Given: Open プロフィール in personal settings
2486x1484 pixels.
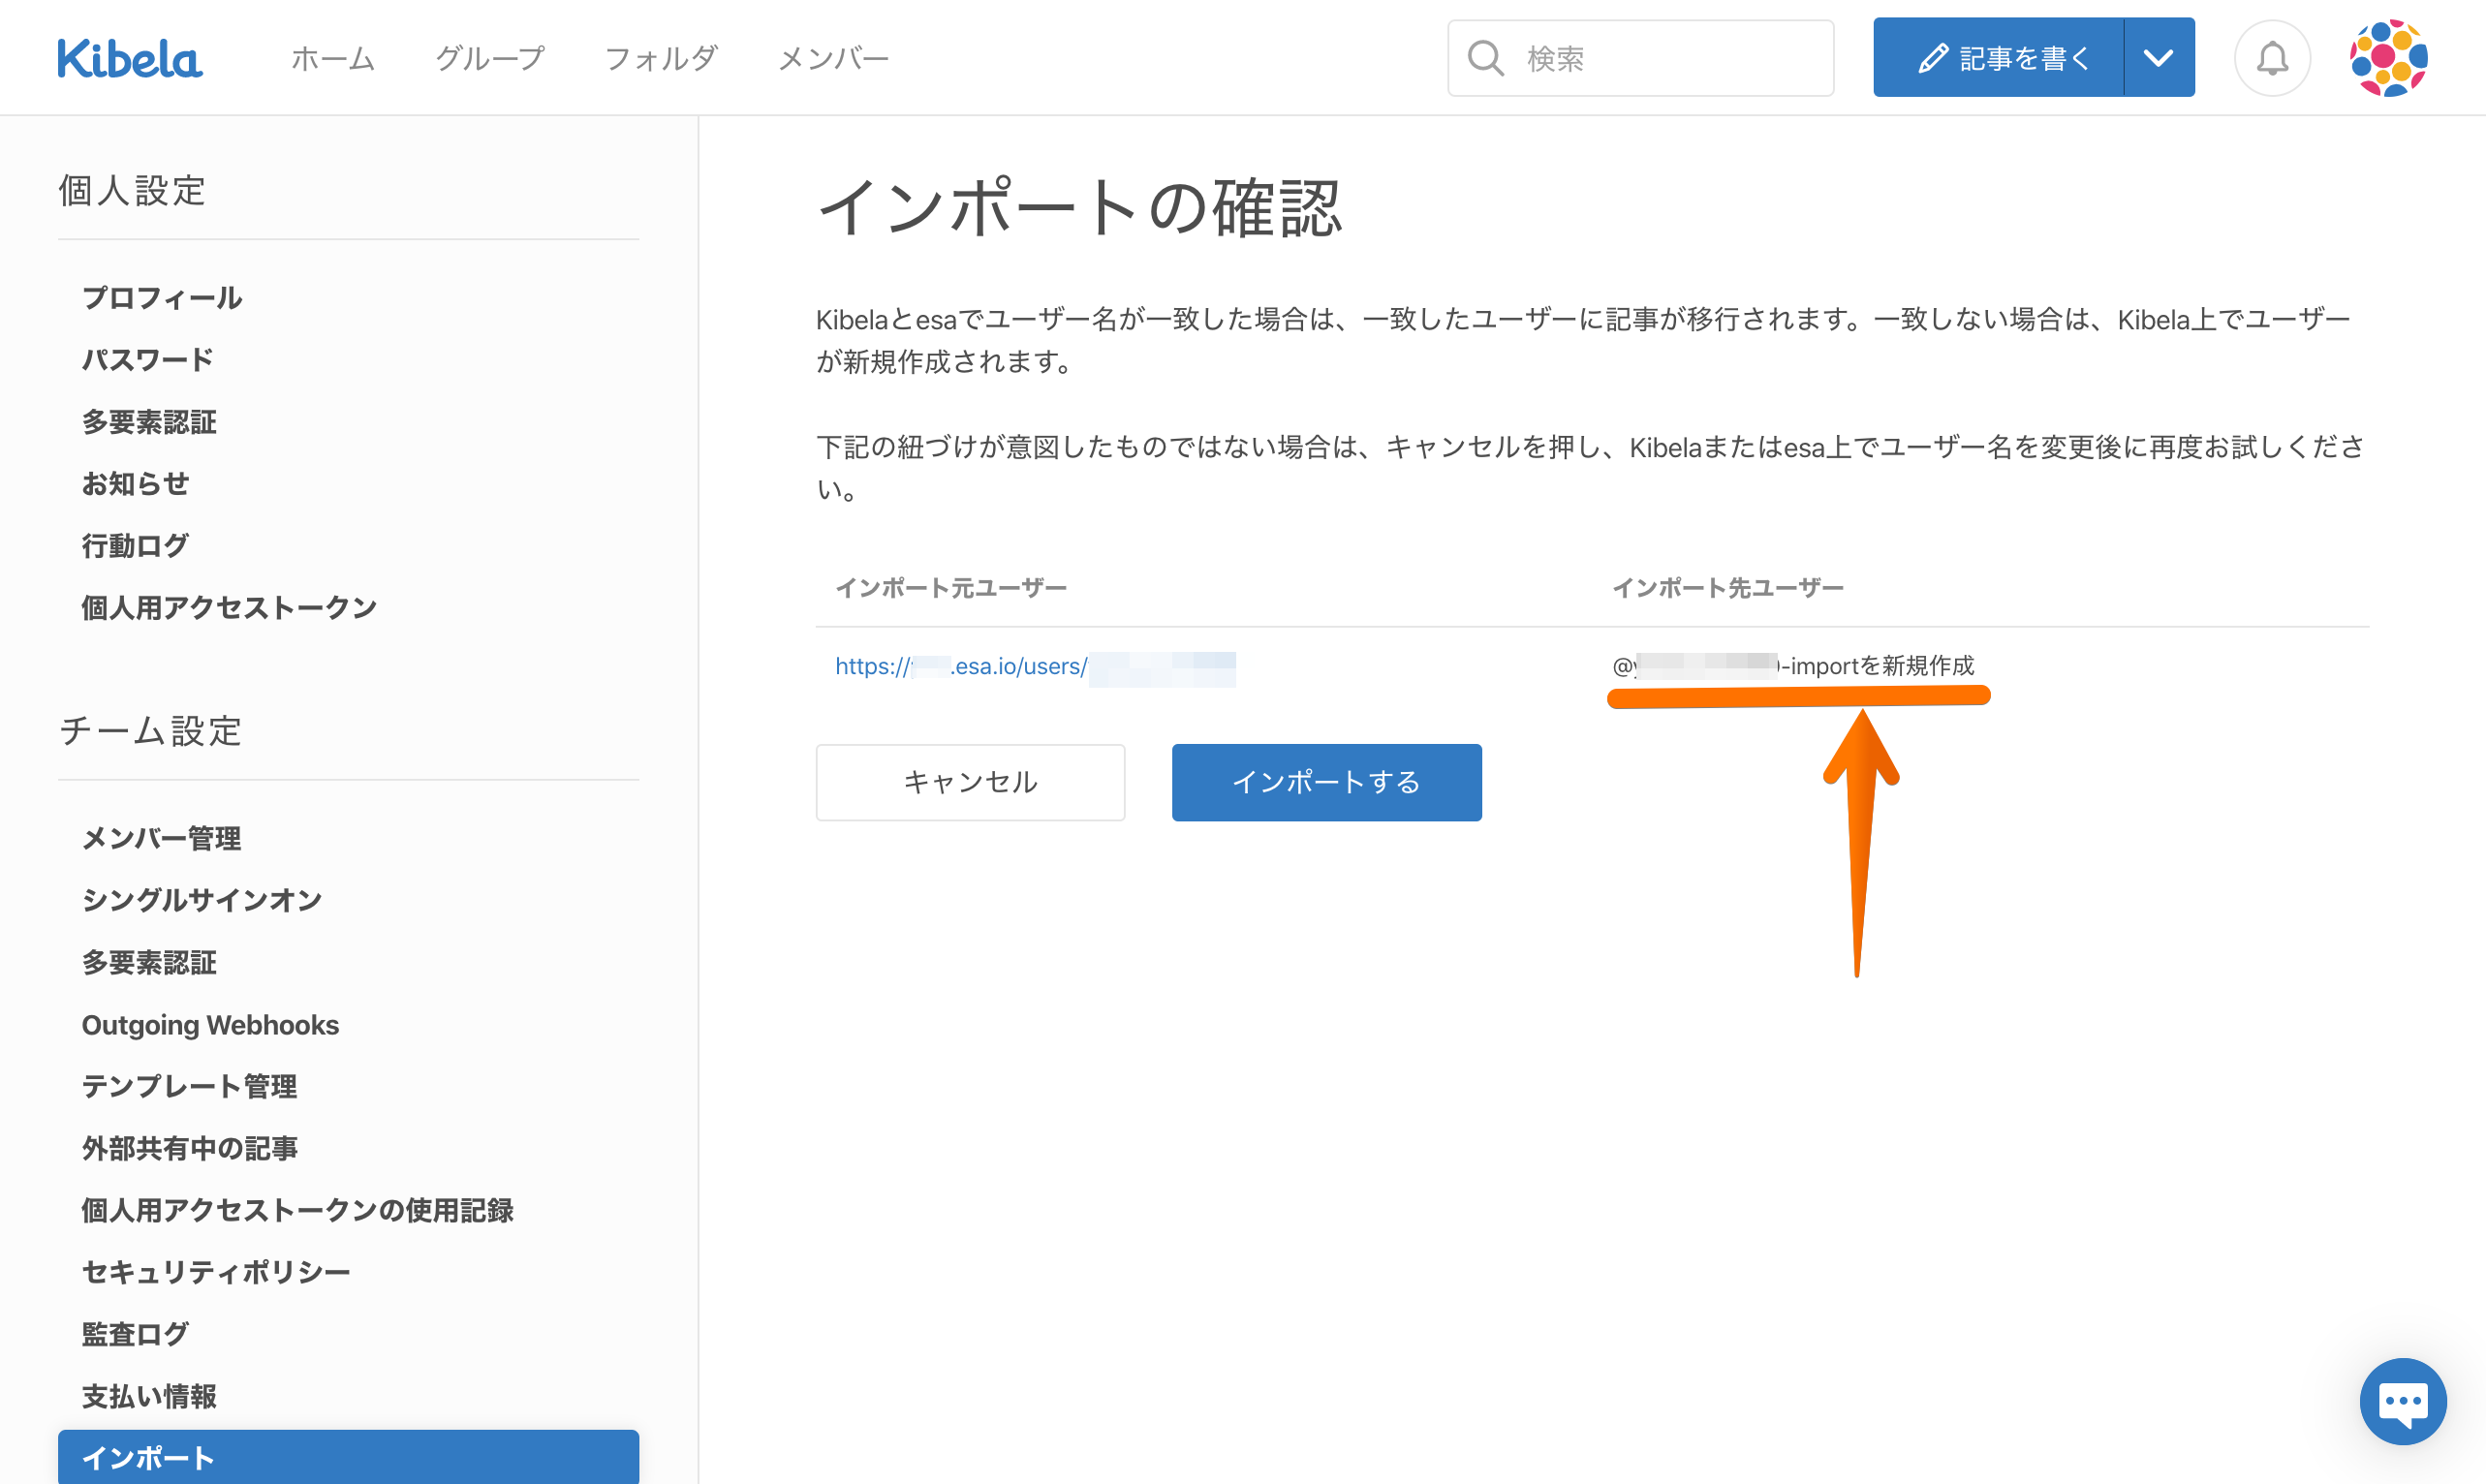Looking at the screenshot, I should pyautogui.click(x=162, y=297).
